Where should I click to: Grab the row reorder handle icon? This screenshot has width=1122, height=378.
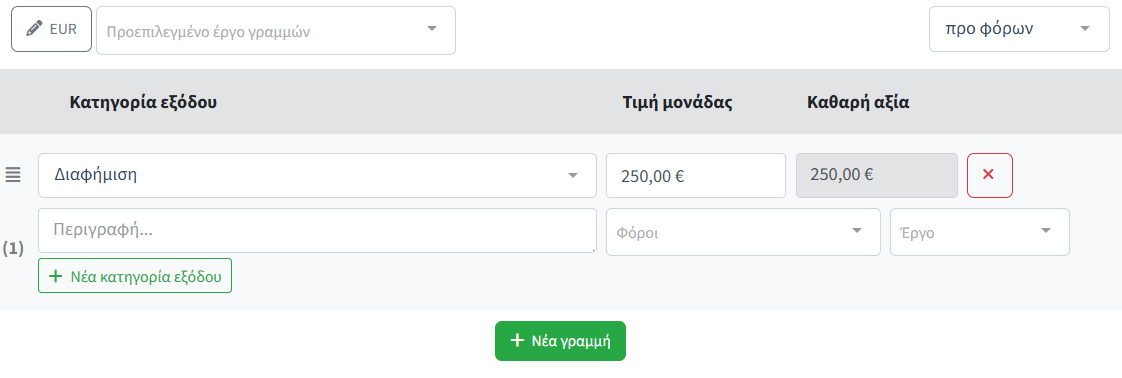[x=14, y=174]
